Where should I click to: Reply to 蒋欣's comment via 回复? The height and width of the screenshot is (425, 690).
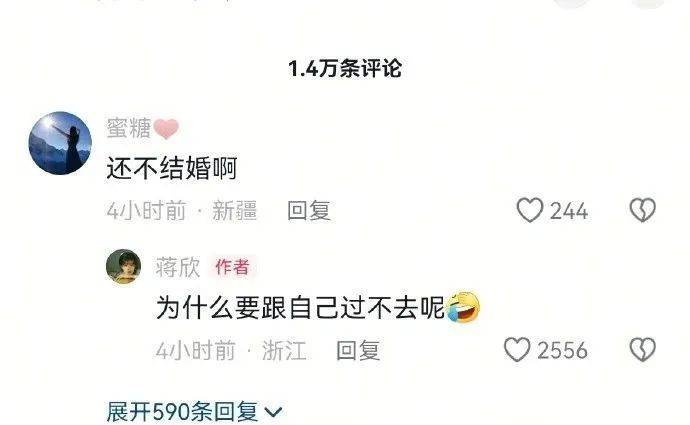point(358,351)
